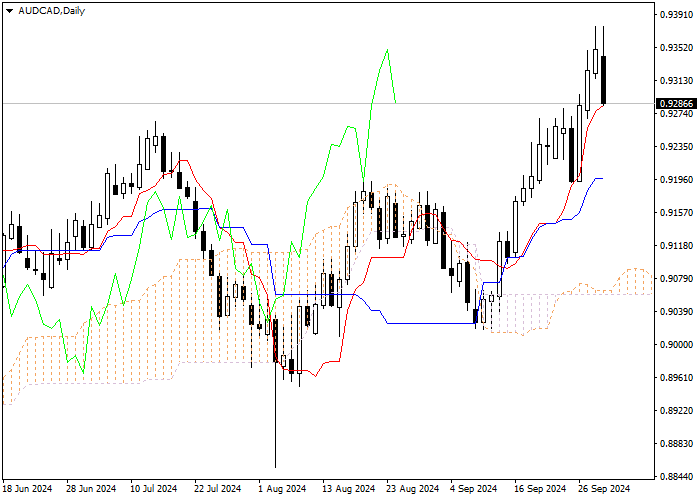This screenshot has height=500, width=700.
Task: Click the 0.88830 price scale label
Action: pyautogui.click(x=677, y=444)
